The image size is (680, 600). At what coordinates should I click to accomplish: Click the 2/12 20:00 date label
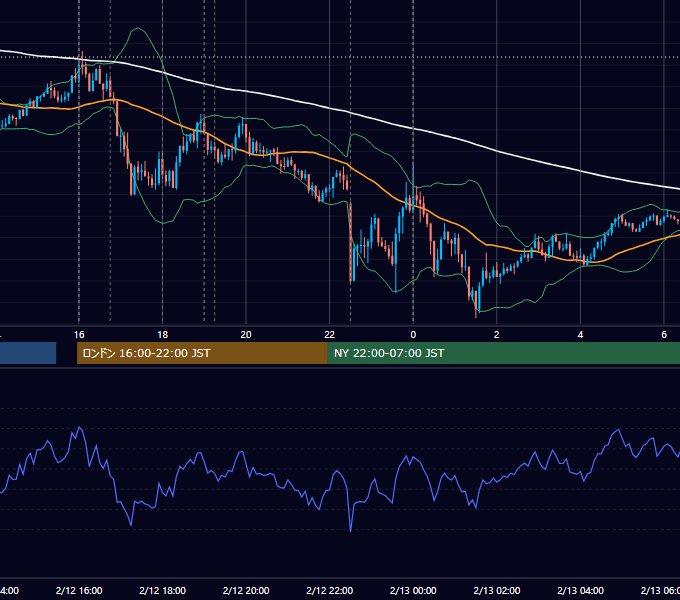(246, 590)
